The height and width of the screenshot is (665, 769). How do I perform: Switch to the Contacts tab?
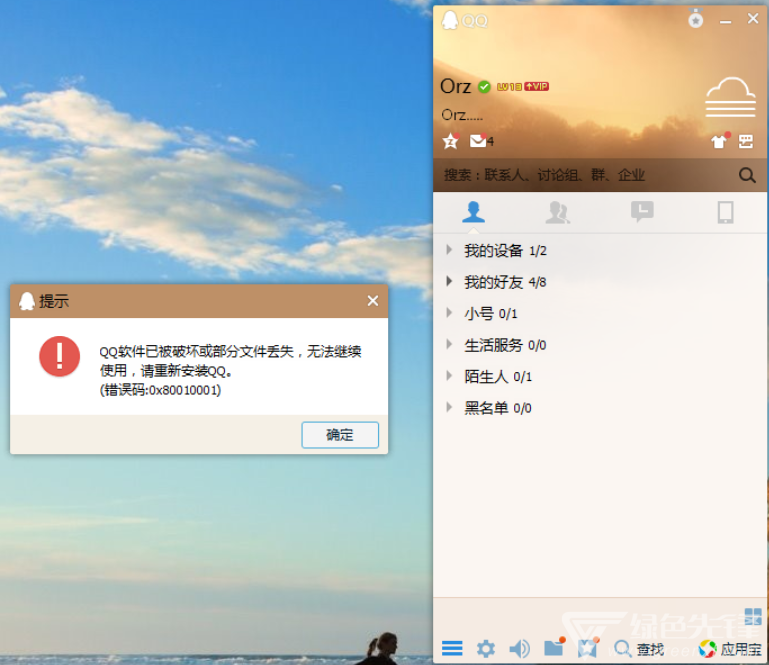473,212
